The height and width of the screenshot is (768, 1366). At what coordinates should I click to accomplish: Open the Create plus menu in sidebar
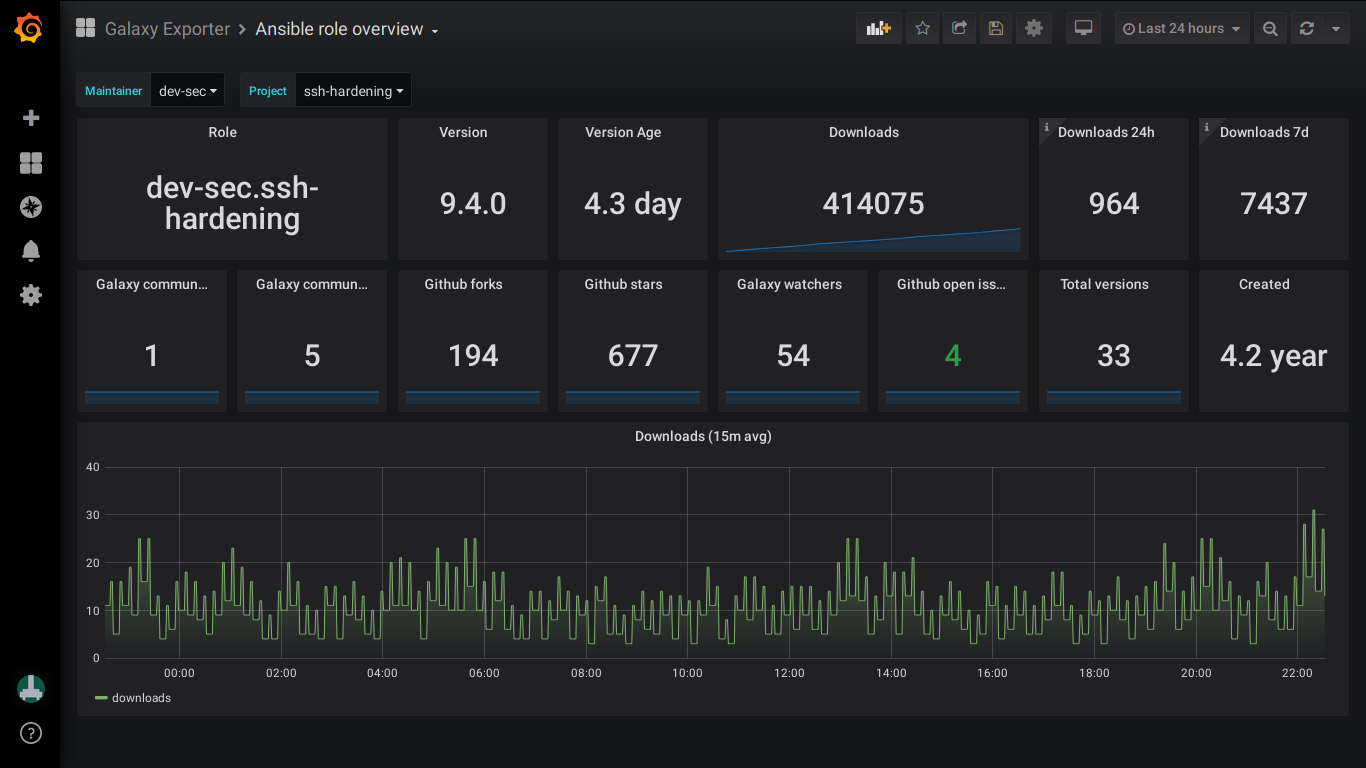tap(31, 118)
